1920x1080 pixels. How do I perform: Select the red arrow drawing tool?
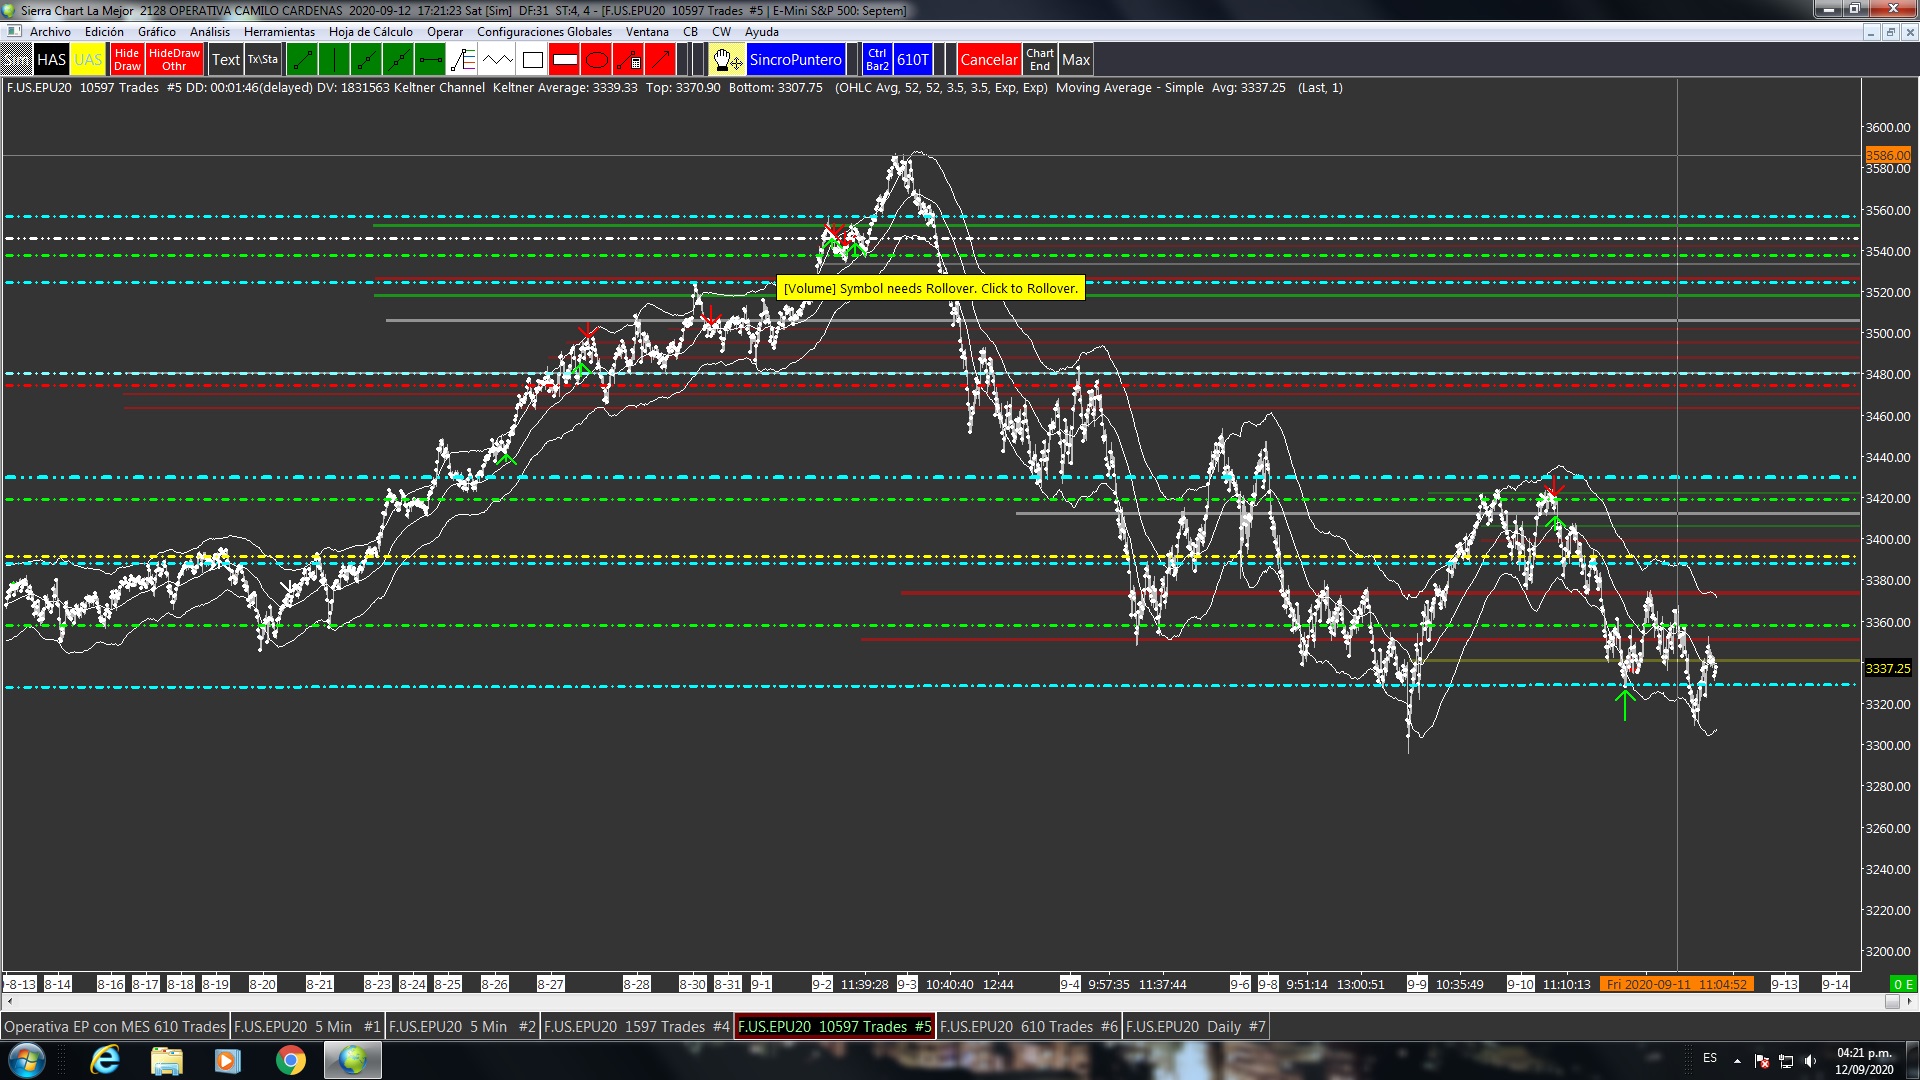[660, 60]
